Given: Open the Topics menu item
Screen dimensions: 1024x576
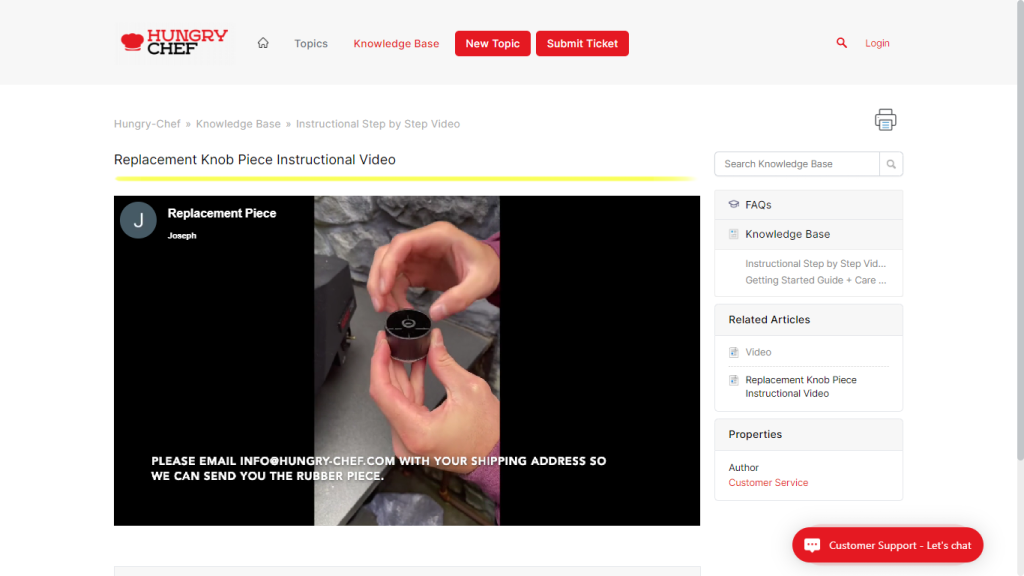Looking at the screenshot, I should pyautogui.click(x=311, y=44).
